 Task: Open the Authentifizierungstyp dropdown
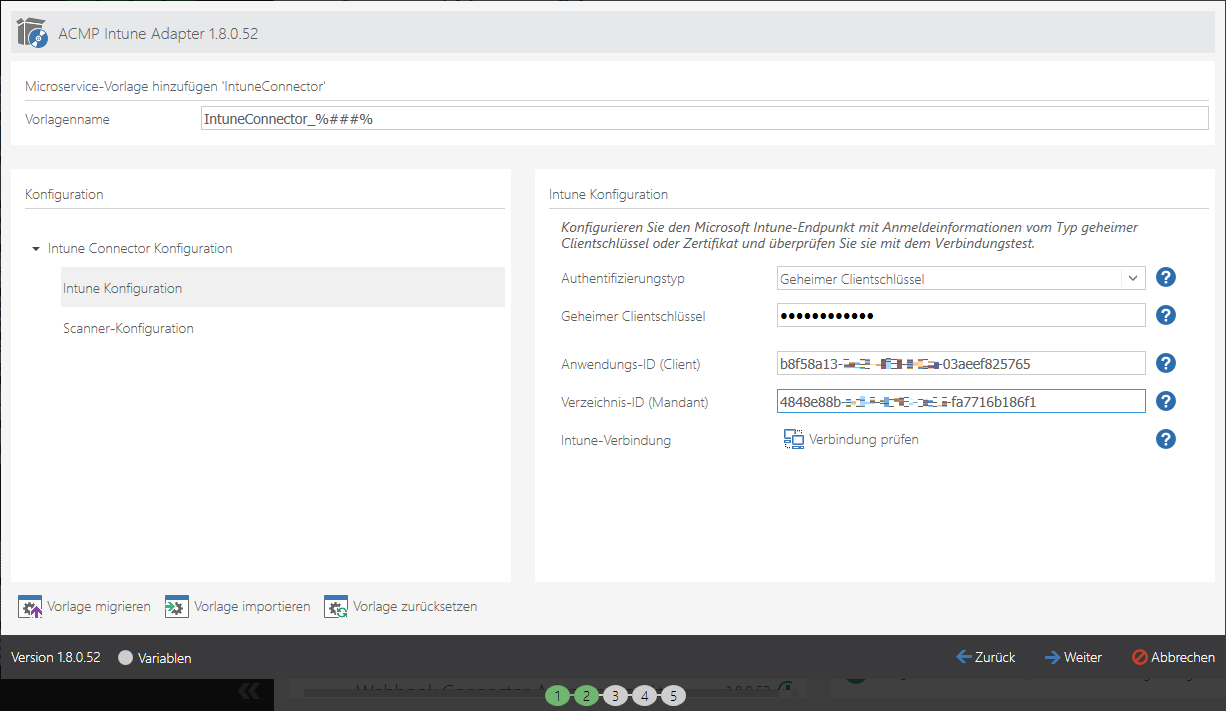click(1132, 279)
